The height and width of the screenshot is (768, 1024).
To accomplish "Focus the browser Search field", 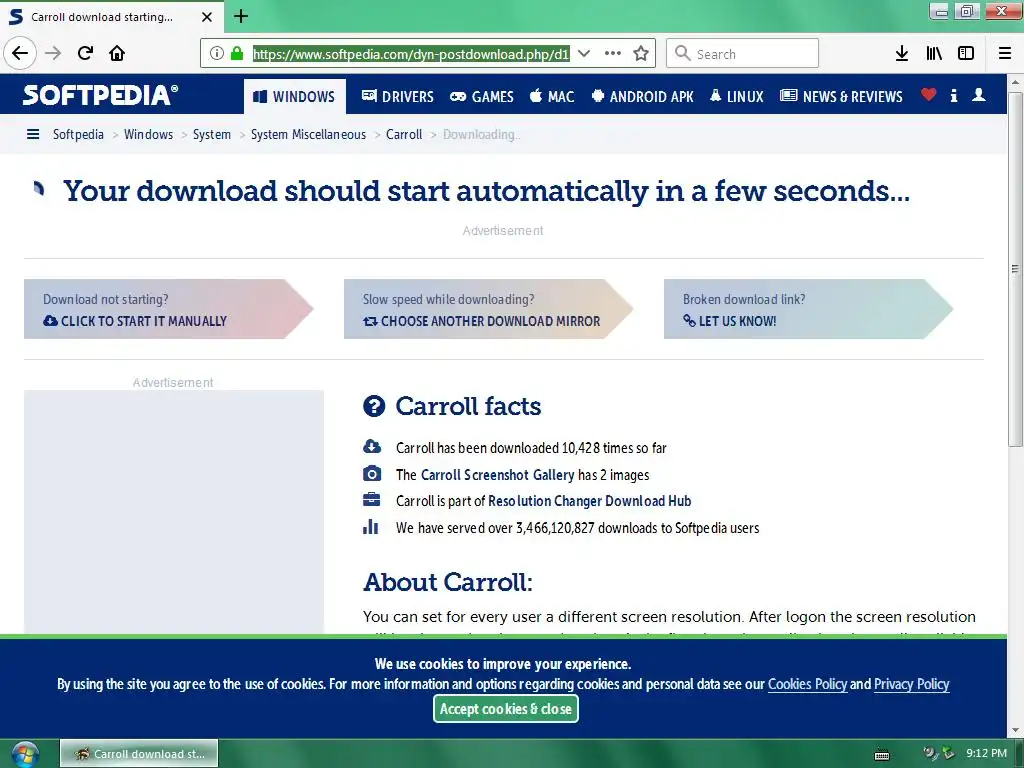I will click(743, 54).
